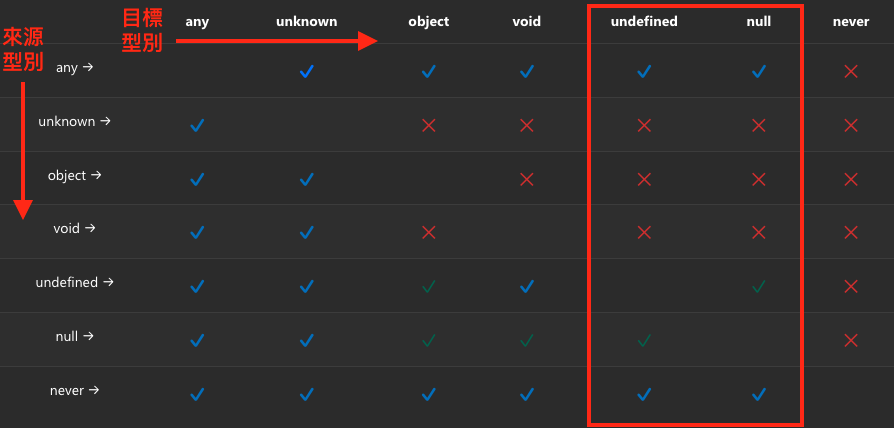Click the 'never →' row label
The width and height of the screenshot is (894, 428).
pyautogui.click(x=74, y=390)
